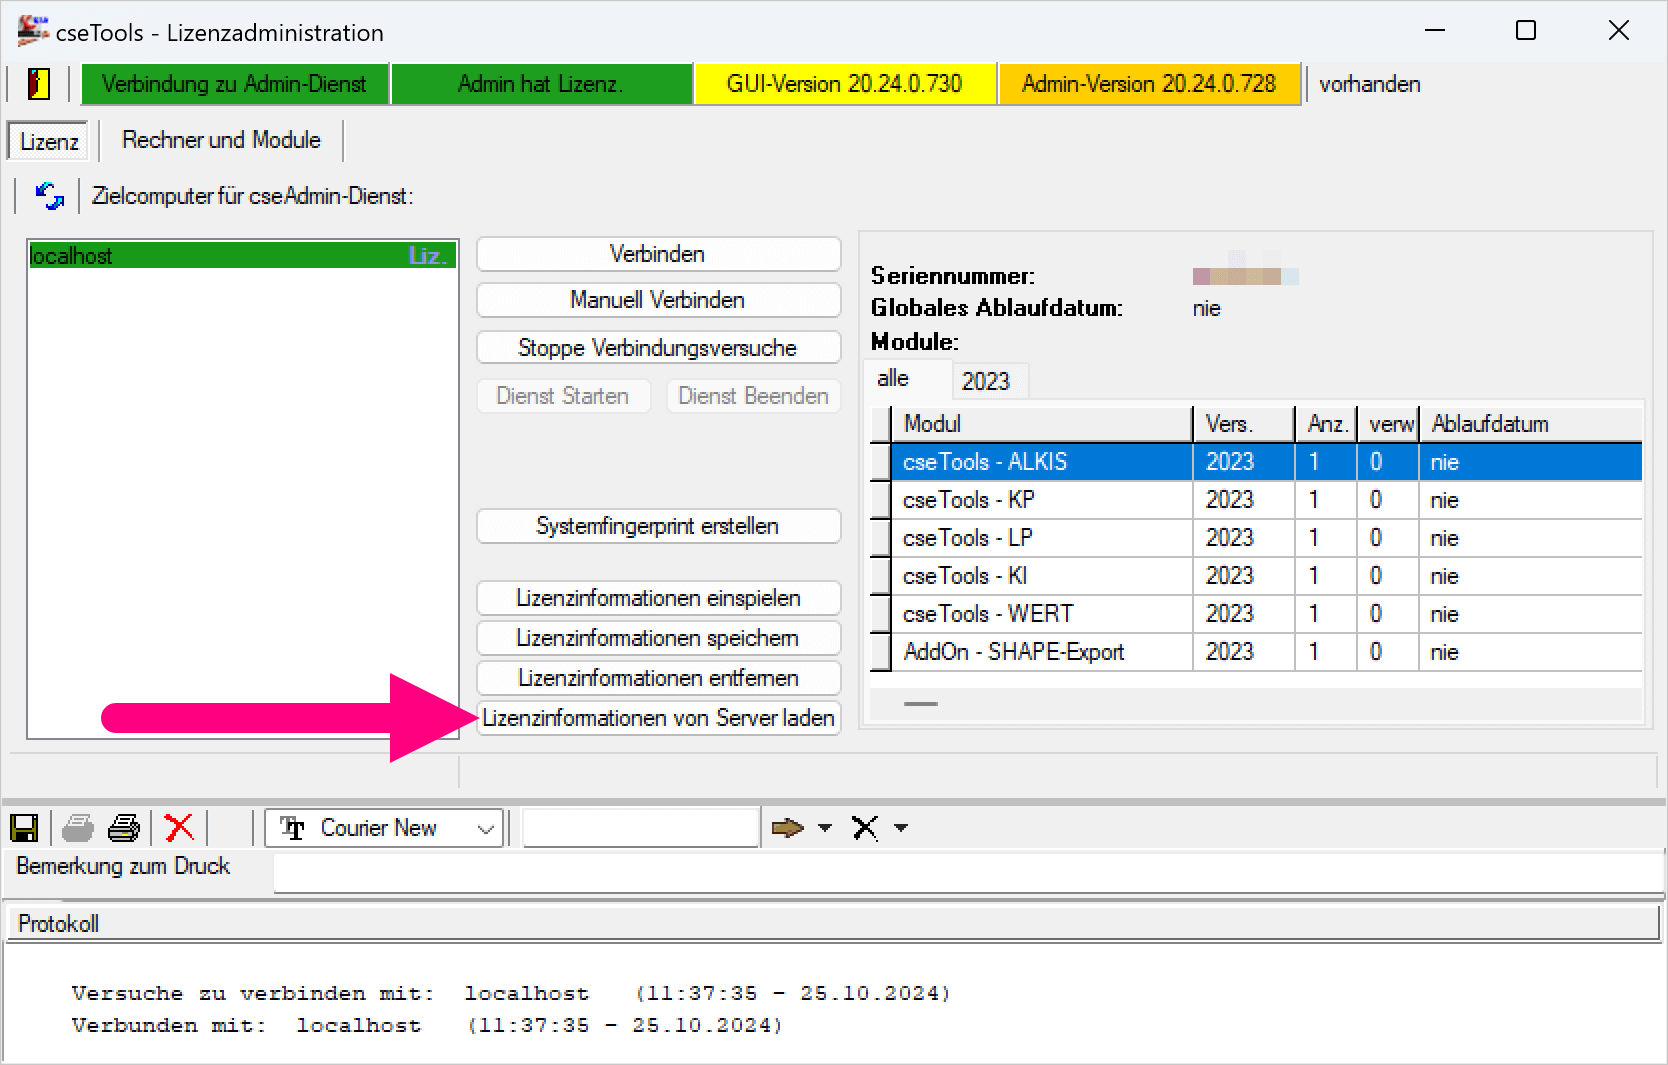Expand the dropdown next to black X

coord(901,828)
